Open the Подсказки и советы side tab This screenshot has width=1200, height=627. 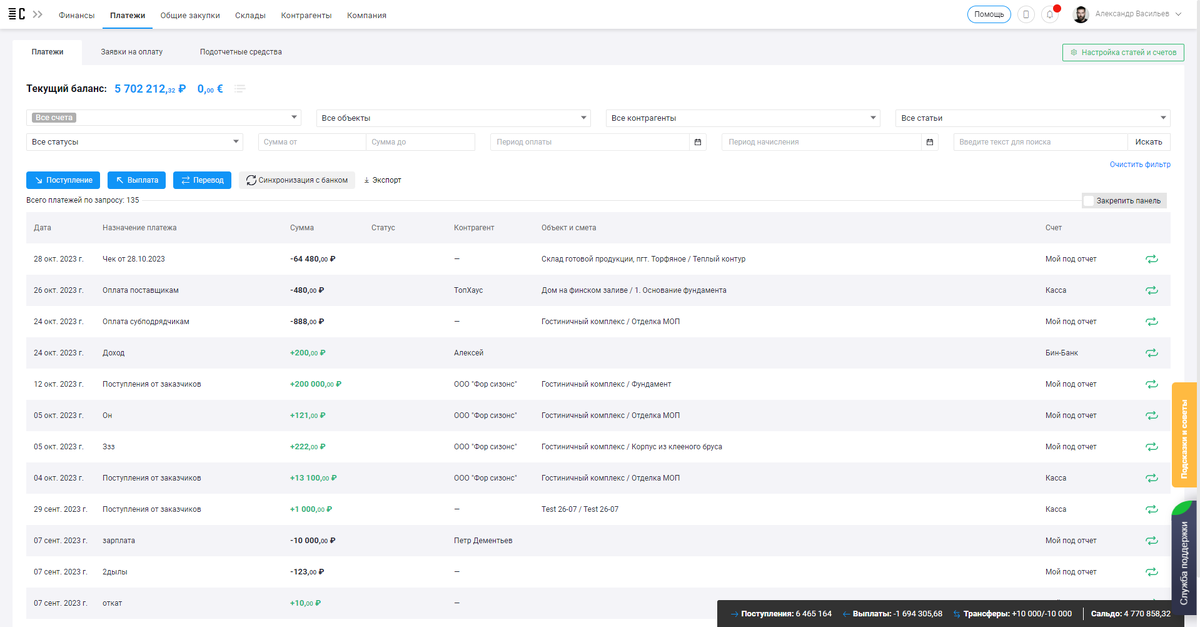click(x=1185, y=435)
